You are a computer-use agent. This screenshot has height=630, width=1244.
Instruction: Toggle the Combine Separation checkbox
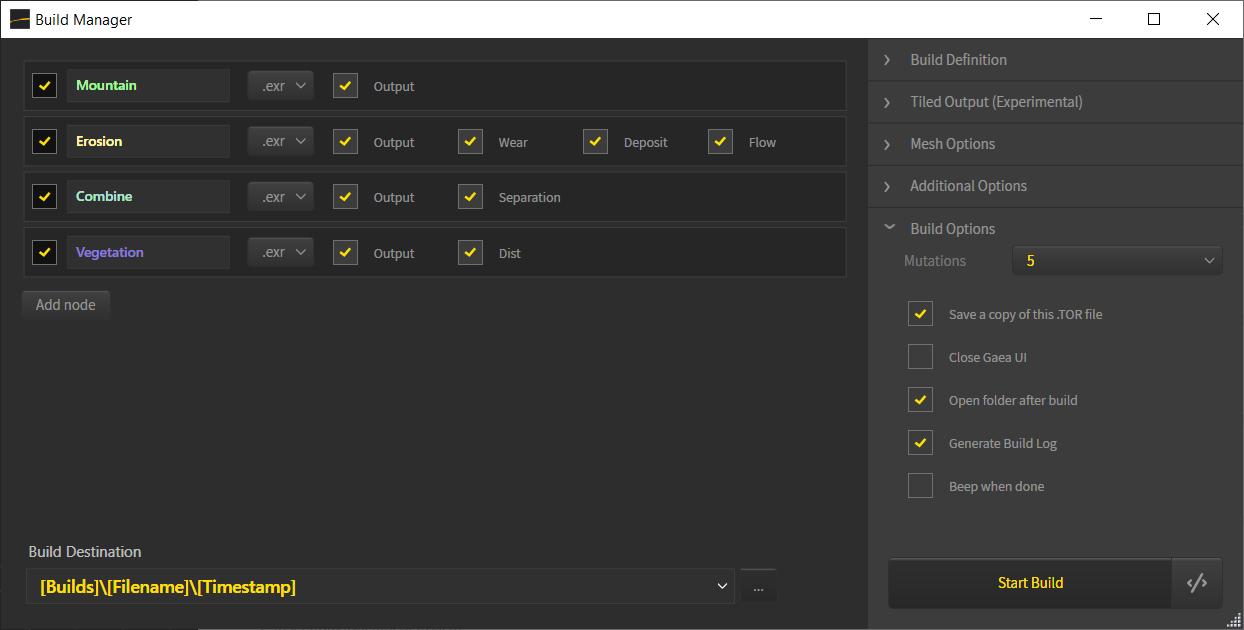[471, 197]
